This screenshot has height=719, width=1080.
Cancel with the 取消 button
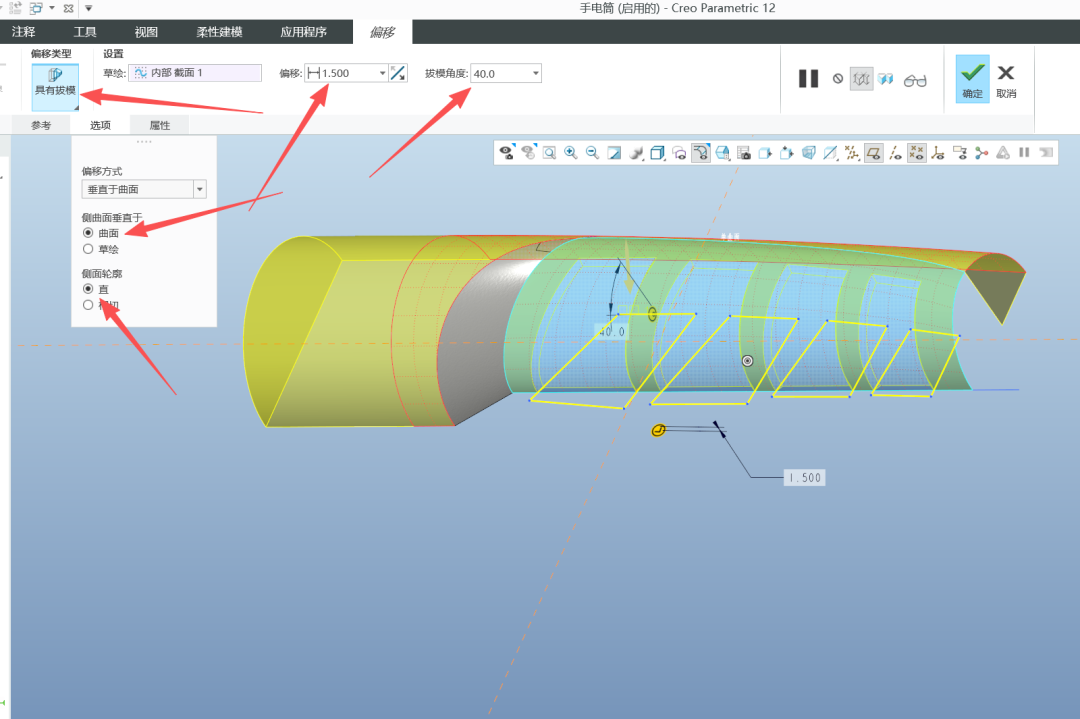click(x=1006, y=81)
